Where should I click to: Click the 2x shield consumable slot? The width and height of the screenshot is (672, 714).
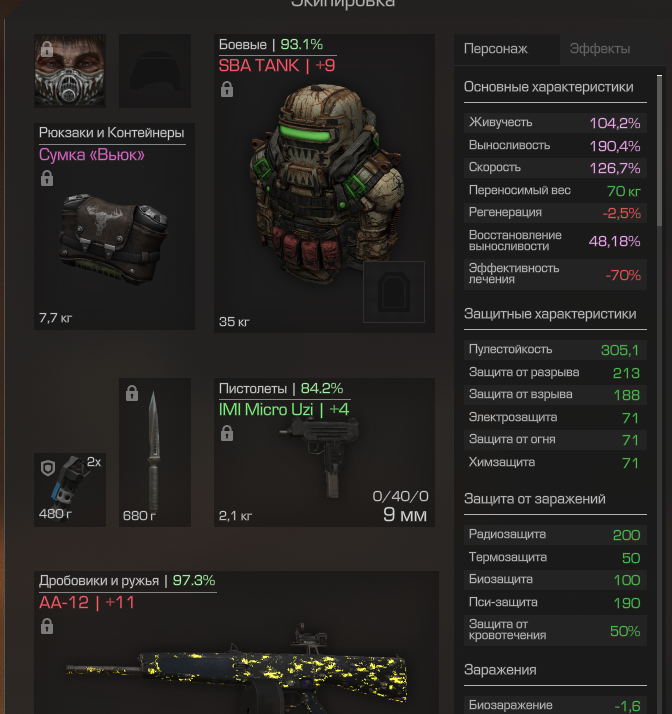[70, 490]
